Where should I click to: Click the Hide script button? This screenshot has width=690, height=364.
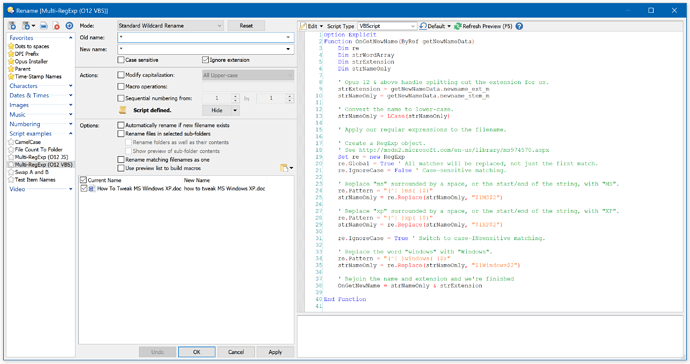tap(217, 110)
